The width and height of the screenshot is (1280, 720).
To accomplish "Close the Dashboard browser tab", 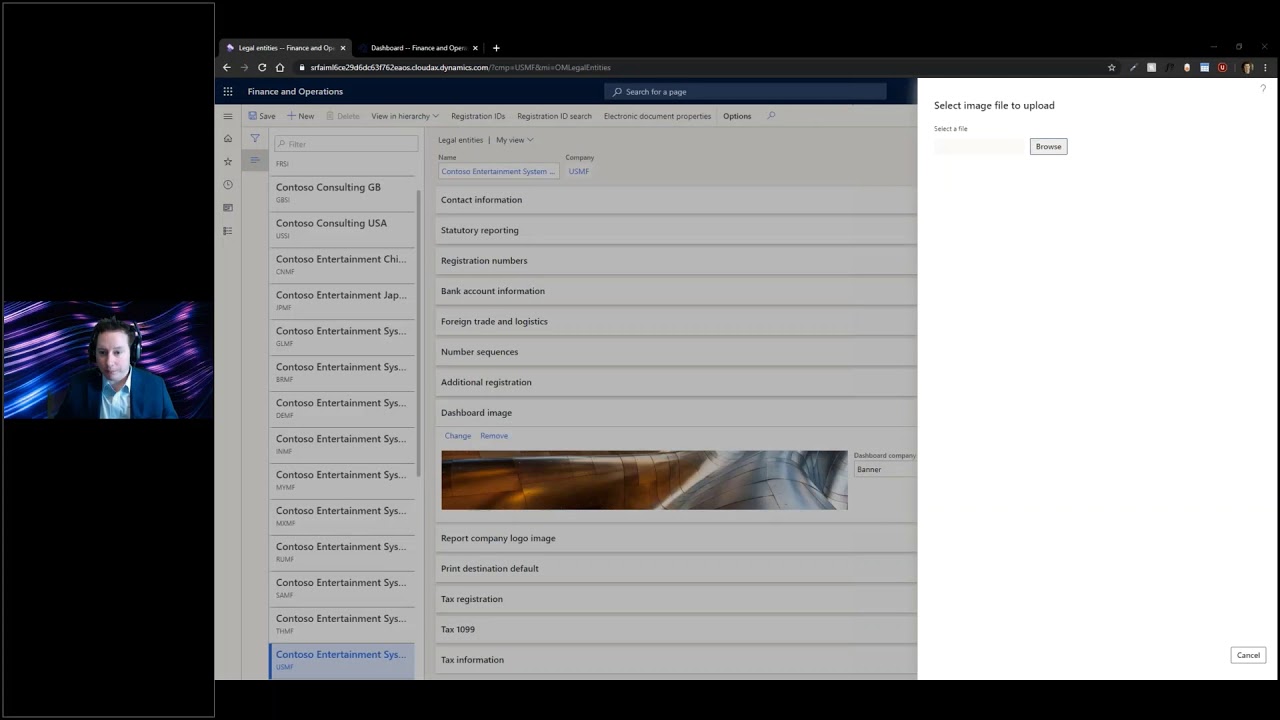I will coord(475,48).
